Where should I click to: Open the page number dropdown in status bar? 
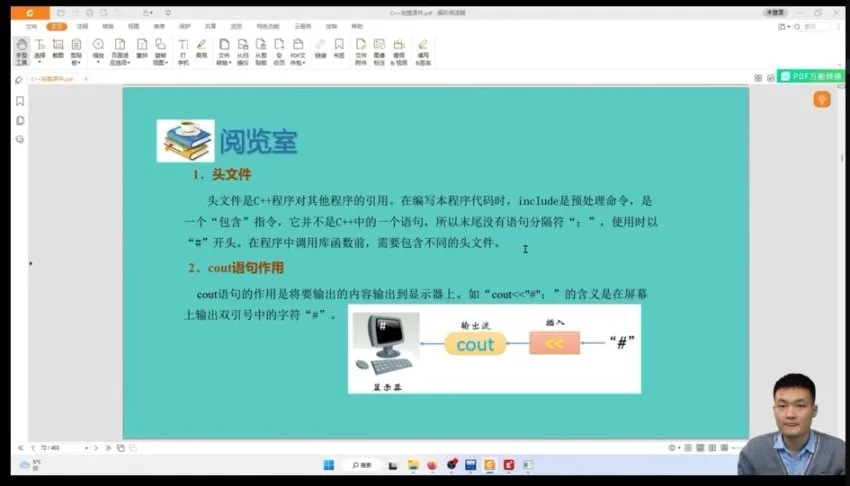86,448
